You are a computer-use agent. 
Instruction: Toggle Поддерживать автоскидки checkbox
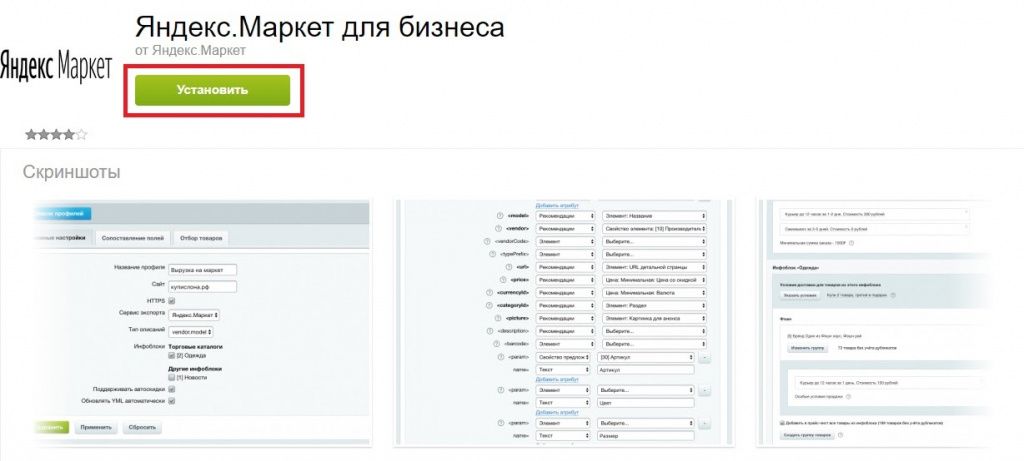[172, 389]
